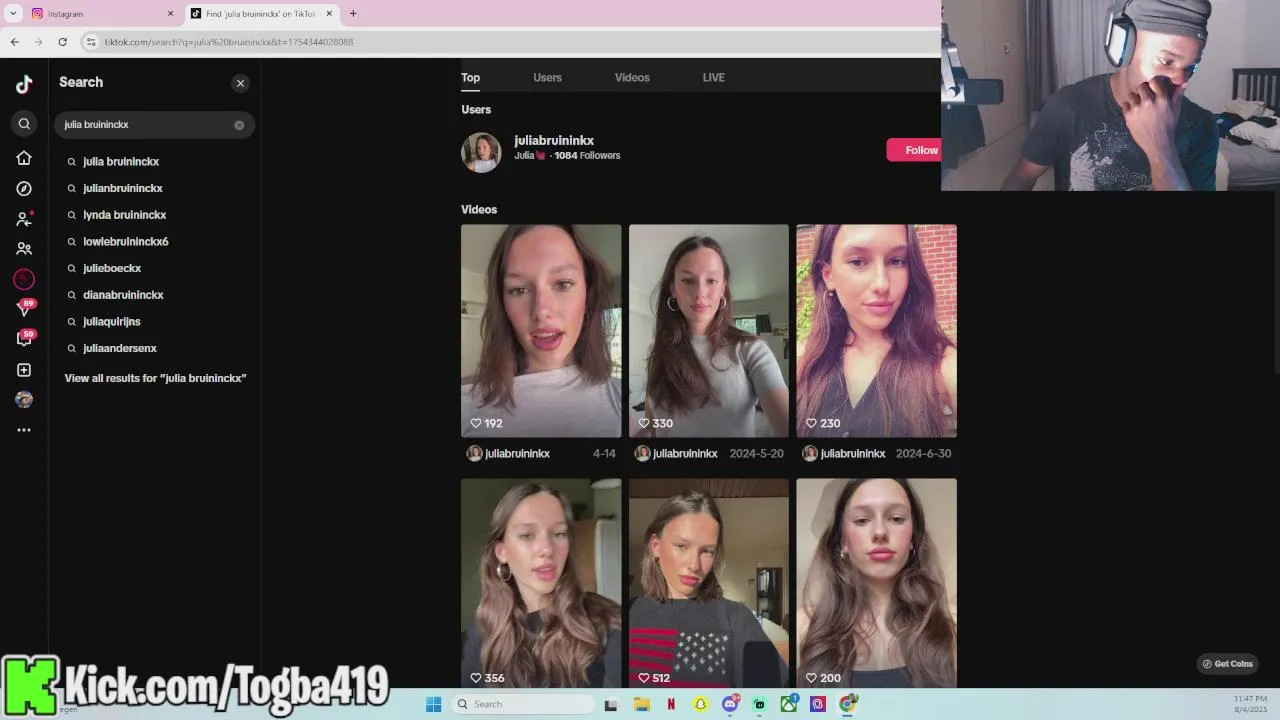
Task: Go back in the browser
Action: coord(14,42)
